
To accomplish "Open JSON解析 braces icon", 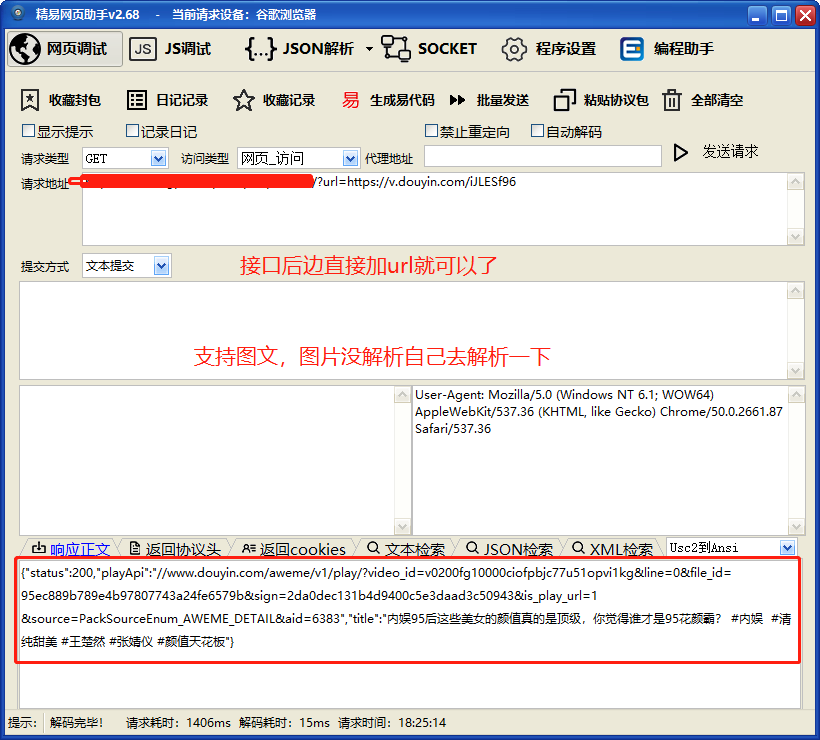I will pyautogui.click(x=260, y=49).
